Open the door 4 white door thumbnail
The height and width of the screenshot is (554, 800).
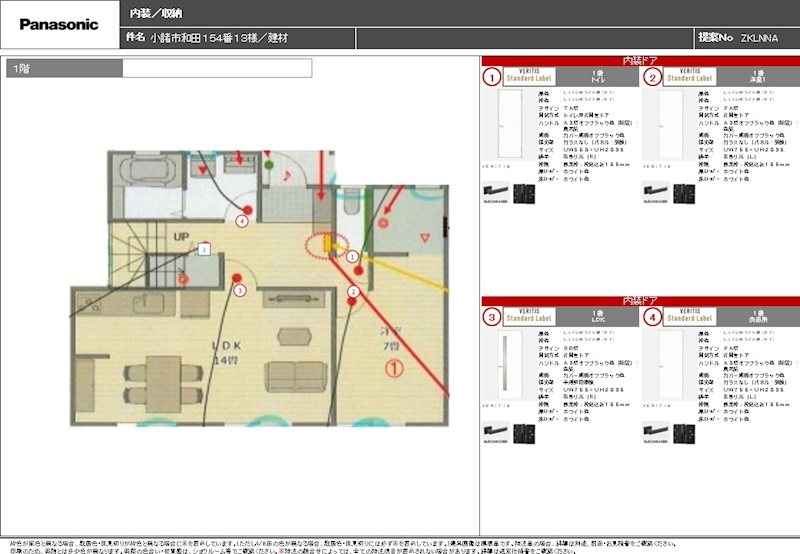tap(670, 364)
